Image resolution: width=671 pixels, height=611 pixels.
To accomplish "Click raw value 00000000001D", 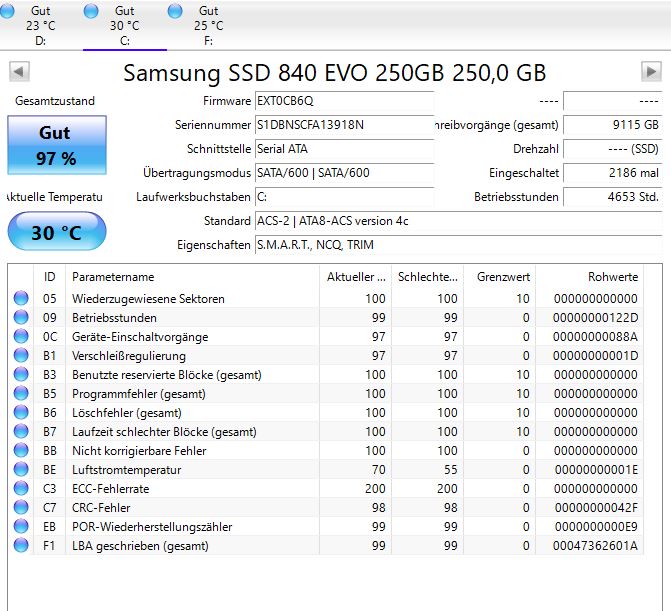I will [595, 356].
